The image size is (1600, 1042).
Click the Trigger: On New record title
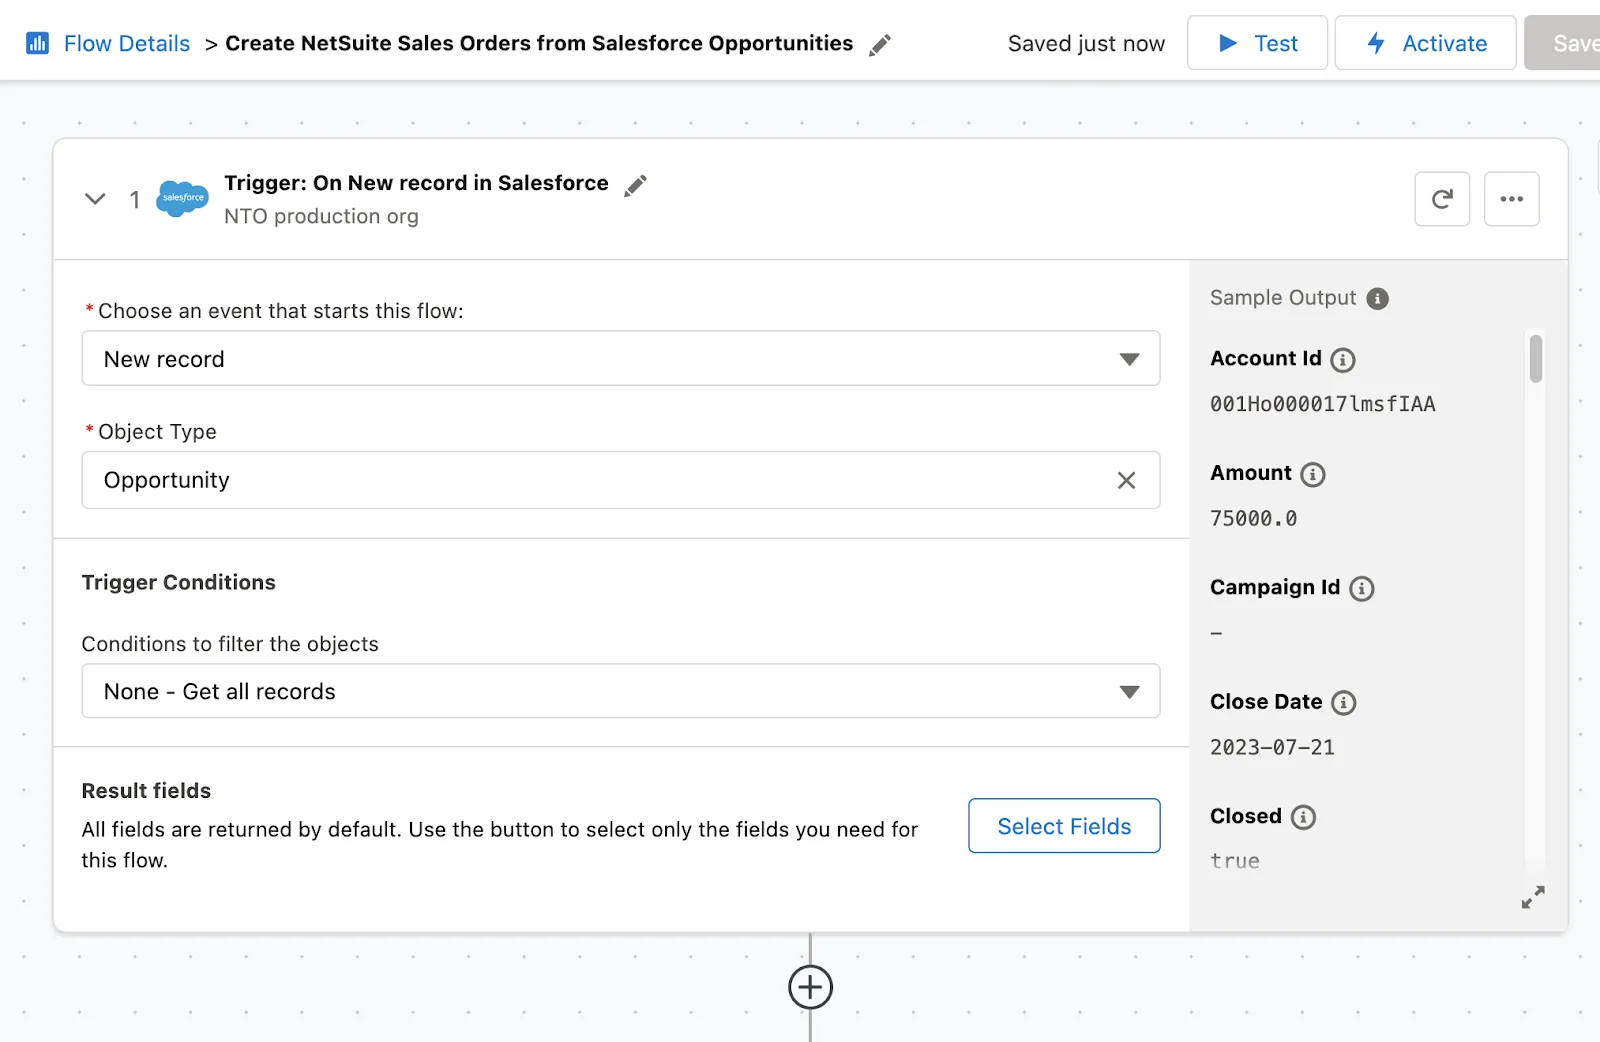click(416, 183)
